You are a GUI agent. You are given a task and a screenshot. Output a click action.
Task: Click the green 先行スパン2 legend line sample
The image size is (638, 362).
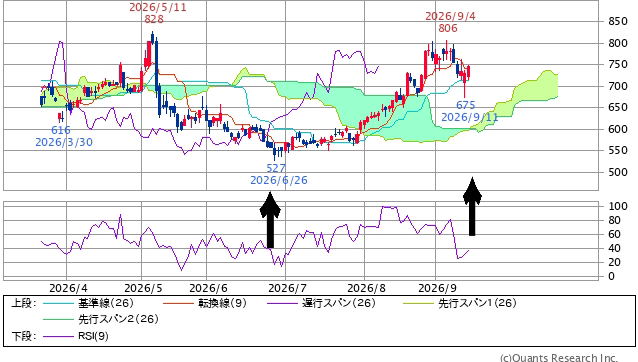click(58, 319)
